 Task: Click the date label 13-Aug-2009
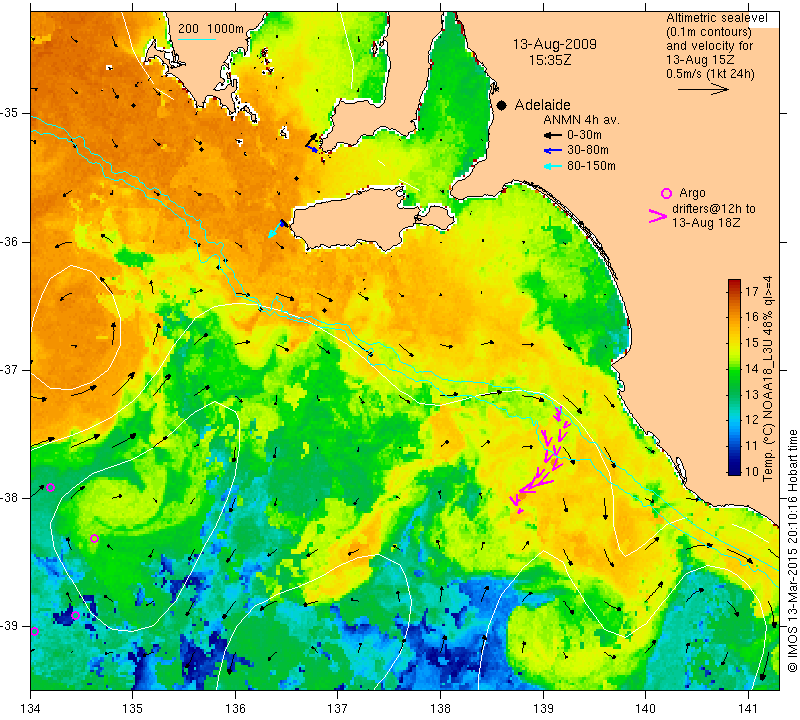point(555,44)
